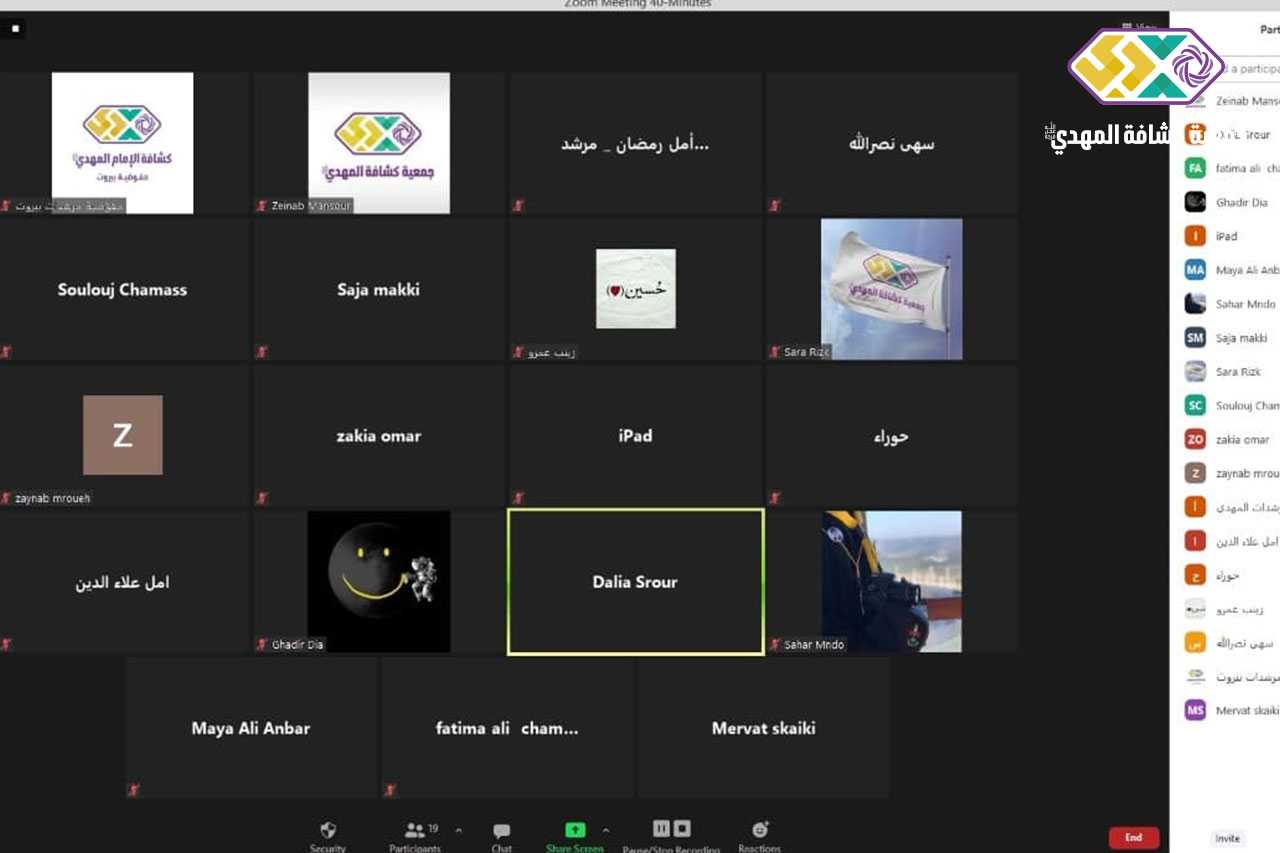The width and height of the screenshot is (1280, 853).
Task: Click the recording indicator in the top-left corner
Action: coord(15,29)
